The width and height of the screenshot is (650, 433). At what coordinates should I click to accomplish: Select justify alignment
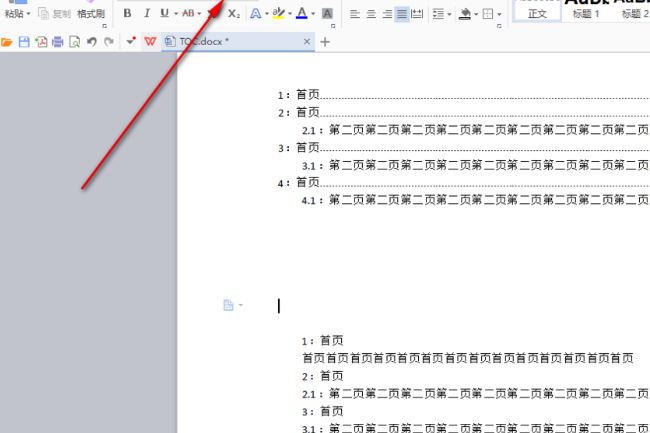[x=402, y=14]
